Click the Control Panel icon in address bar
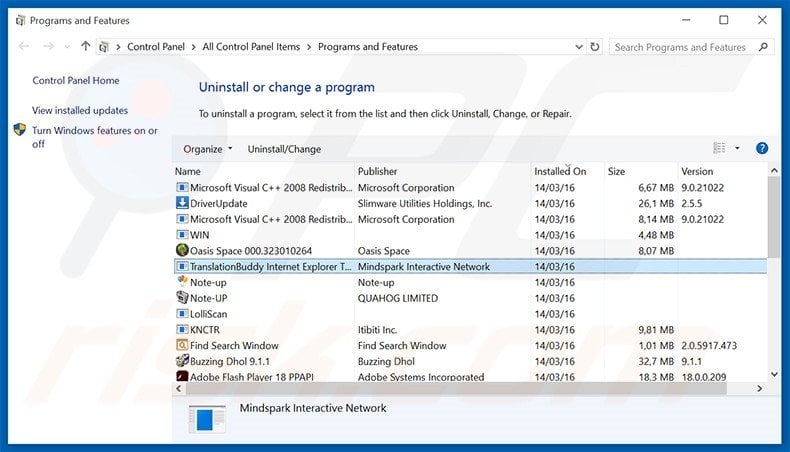 pyautogui.click(x=104, y=47)
